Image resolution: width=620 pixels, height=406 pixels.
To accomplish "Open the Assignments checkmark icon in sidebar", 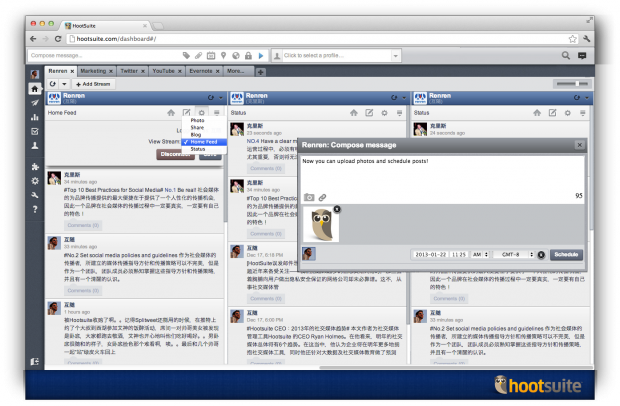I will [x=35, y=131].
